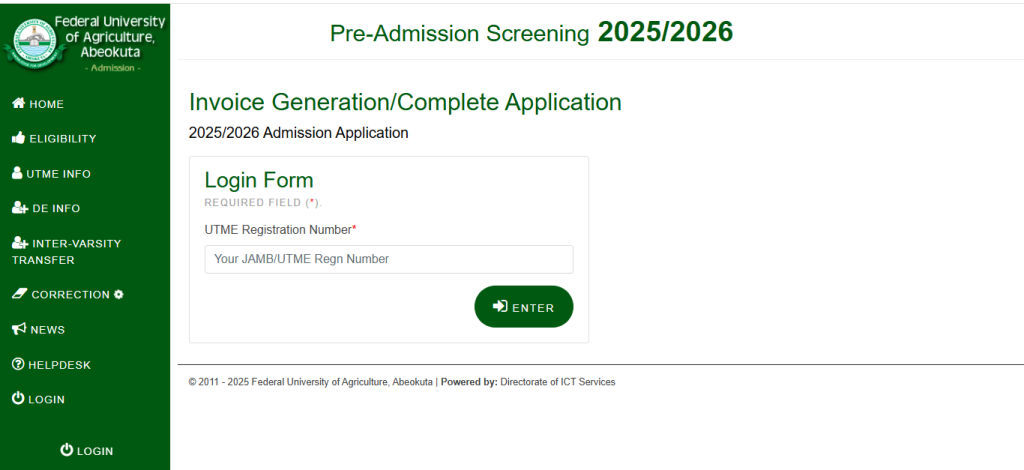Click the thumbs-up icon beside ELIGIBILITY
The image size is (1024, 470).
pos(18,138)
